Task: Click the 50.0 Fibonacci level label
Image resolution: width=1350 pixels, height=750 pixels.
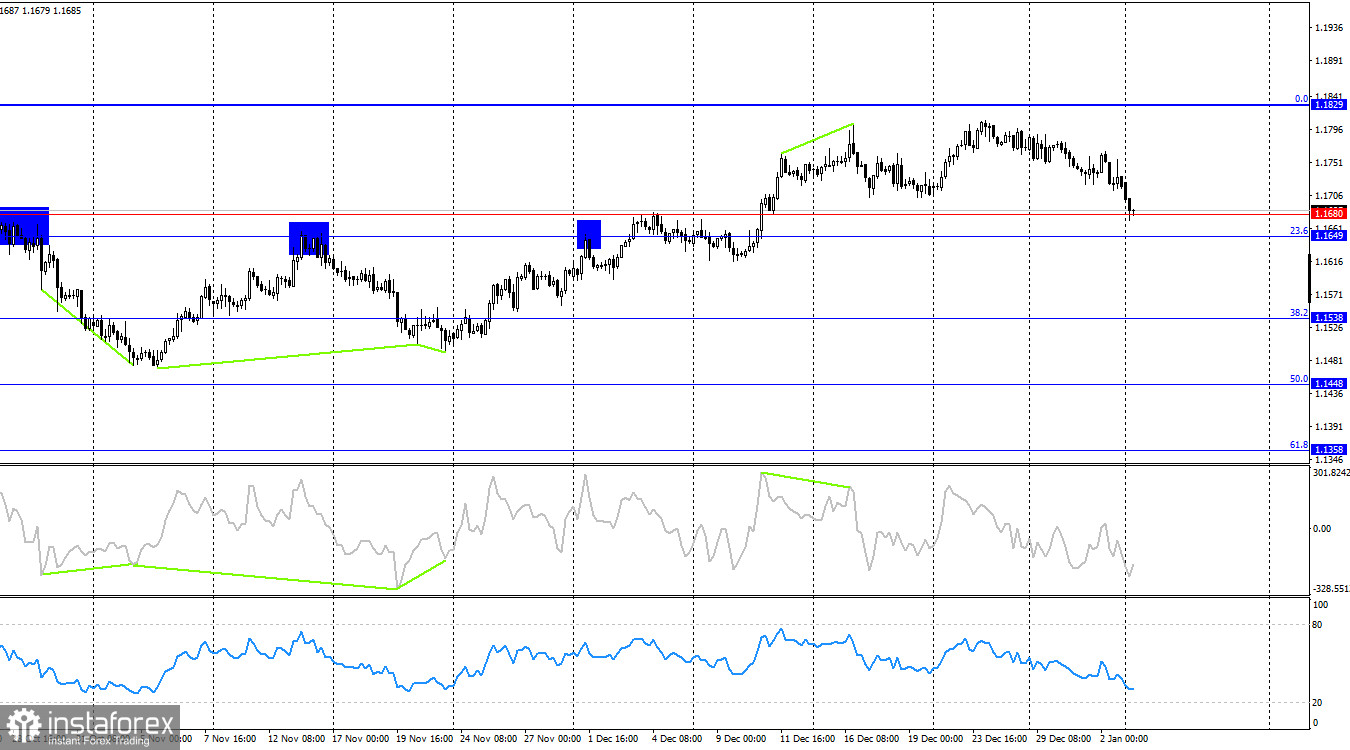Action: (1298, 377)
